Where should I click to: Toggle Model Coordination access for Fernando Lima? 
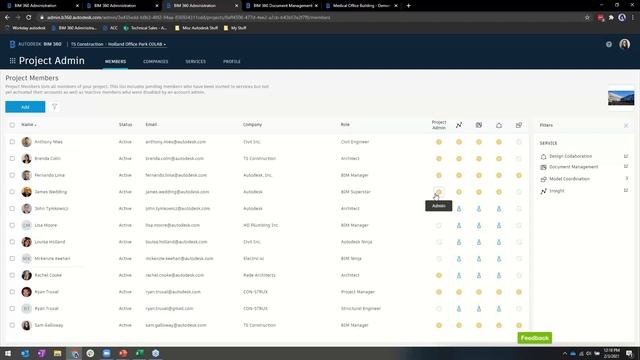[x=519, y=176]
